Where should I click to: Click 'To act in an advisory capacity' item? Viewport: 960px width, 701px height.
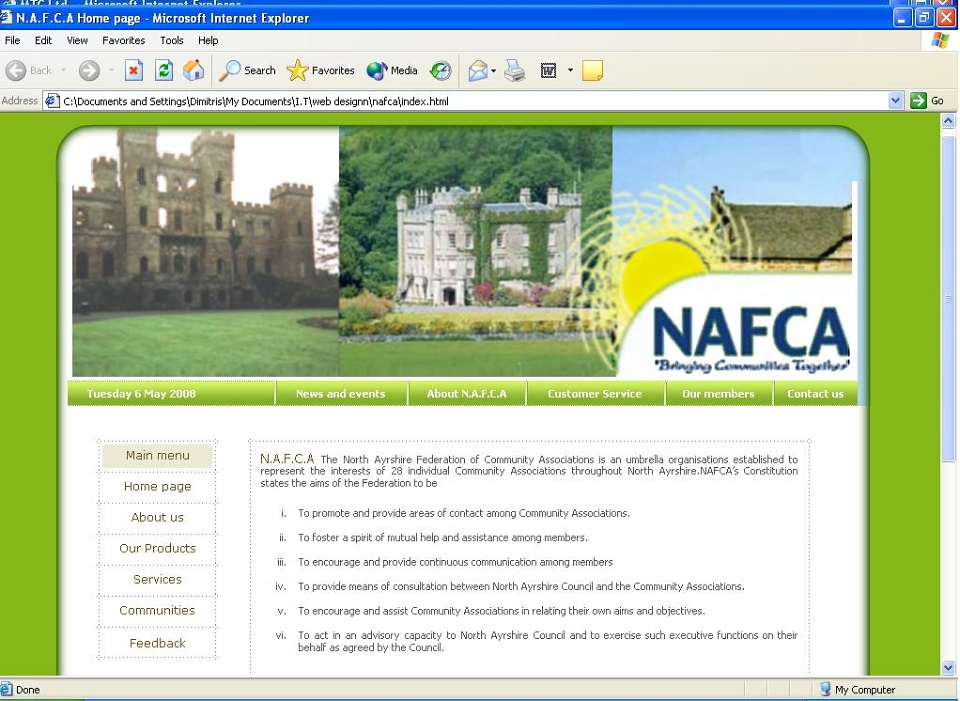[x=548, y=641]
